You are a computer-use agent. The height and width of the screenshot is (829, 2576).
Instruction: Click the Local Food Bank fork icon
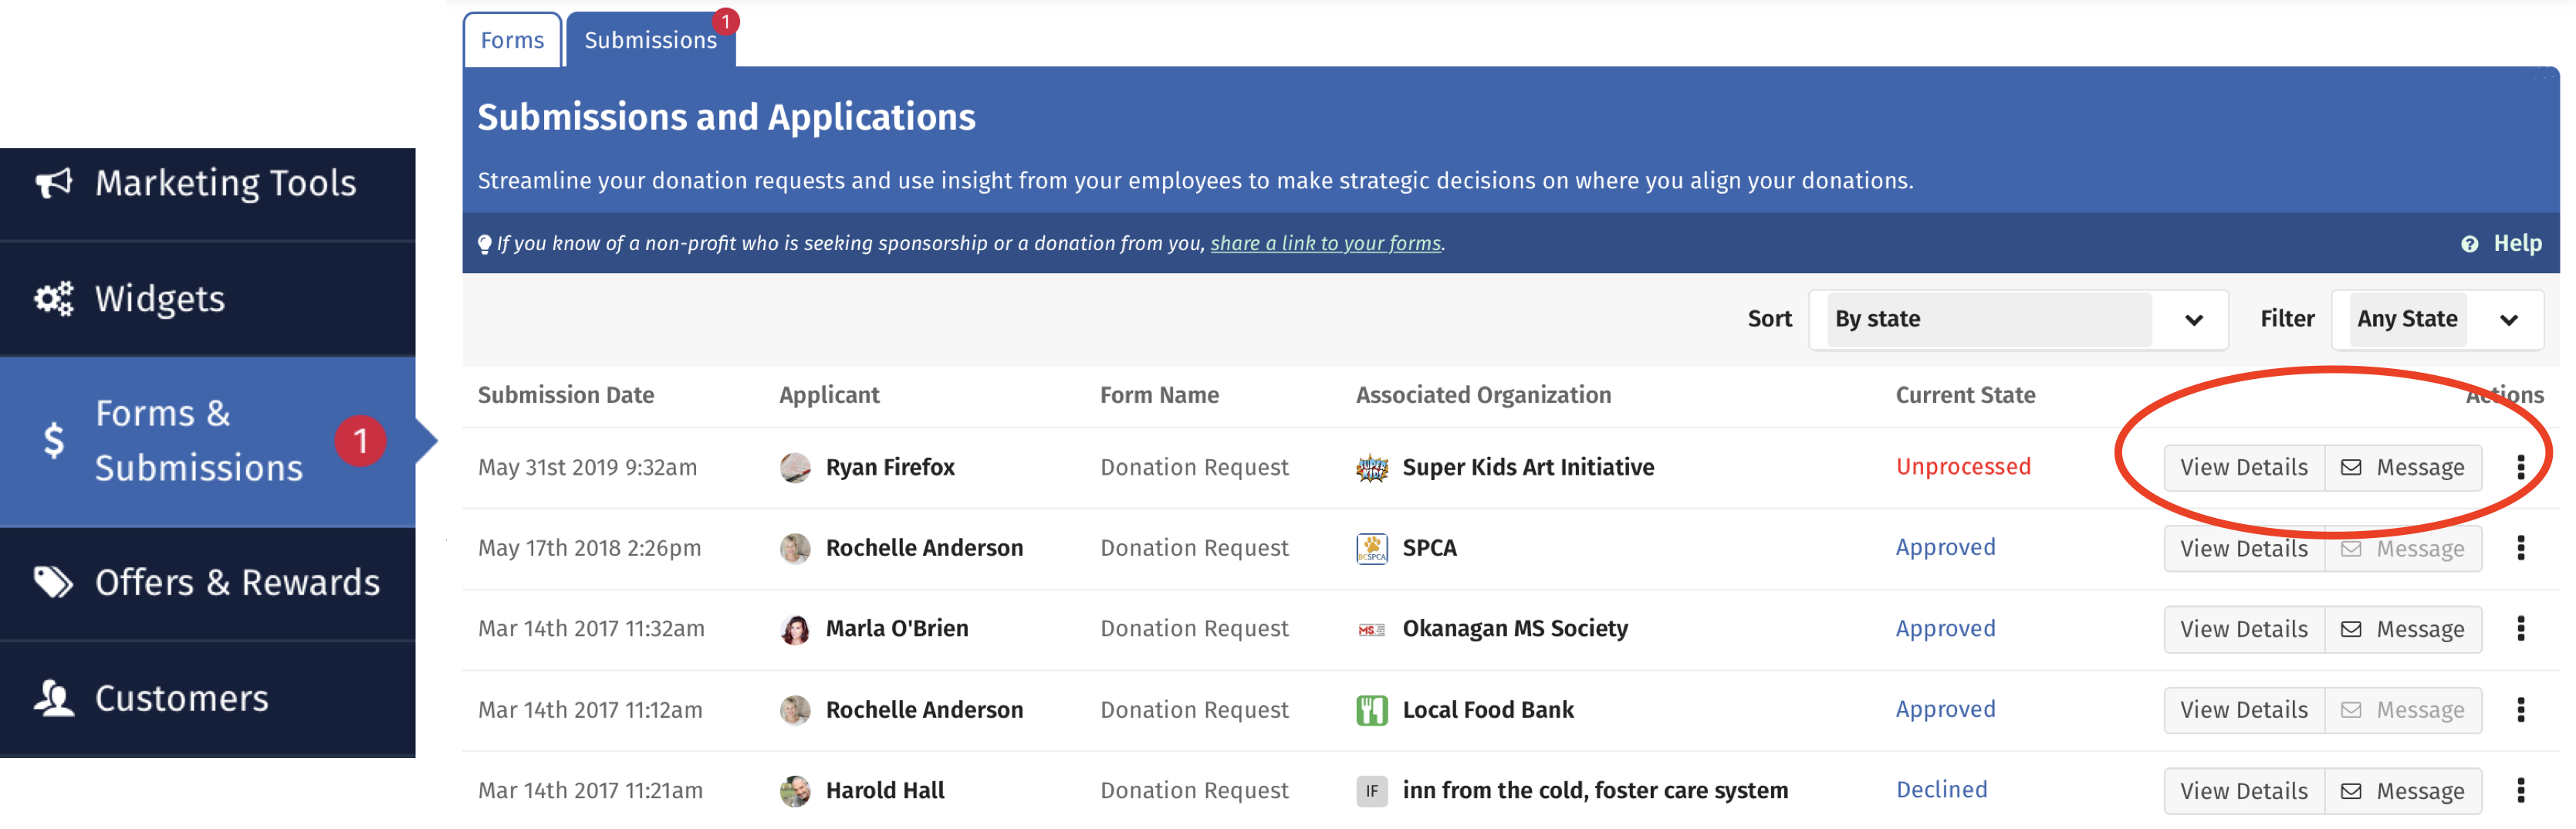1372,710
